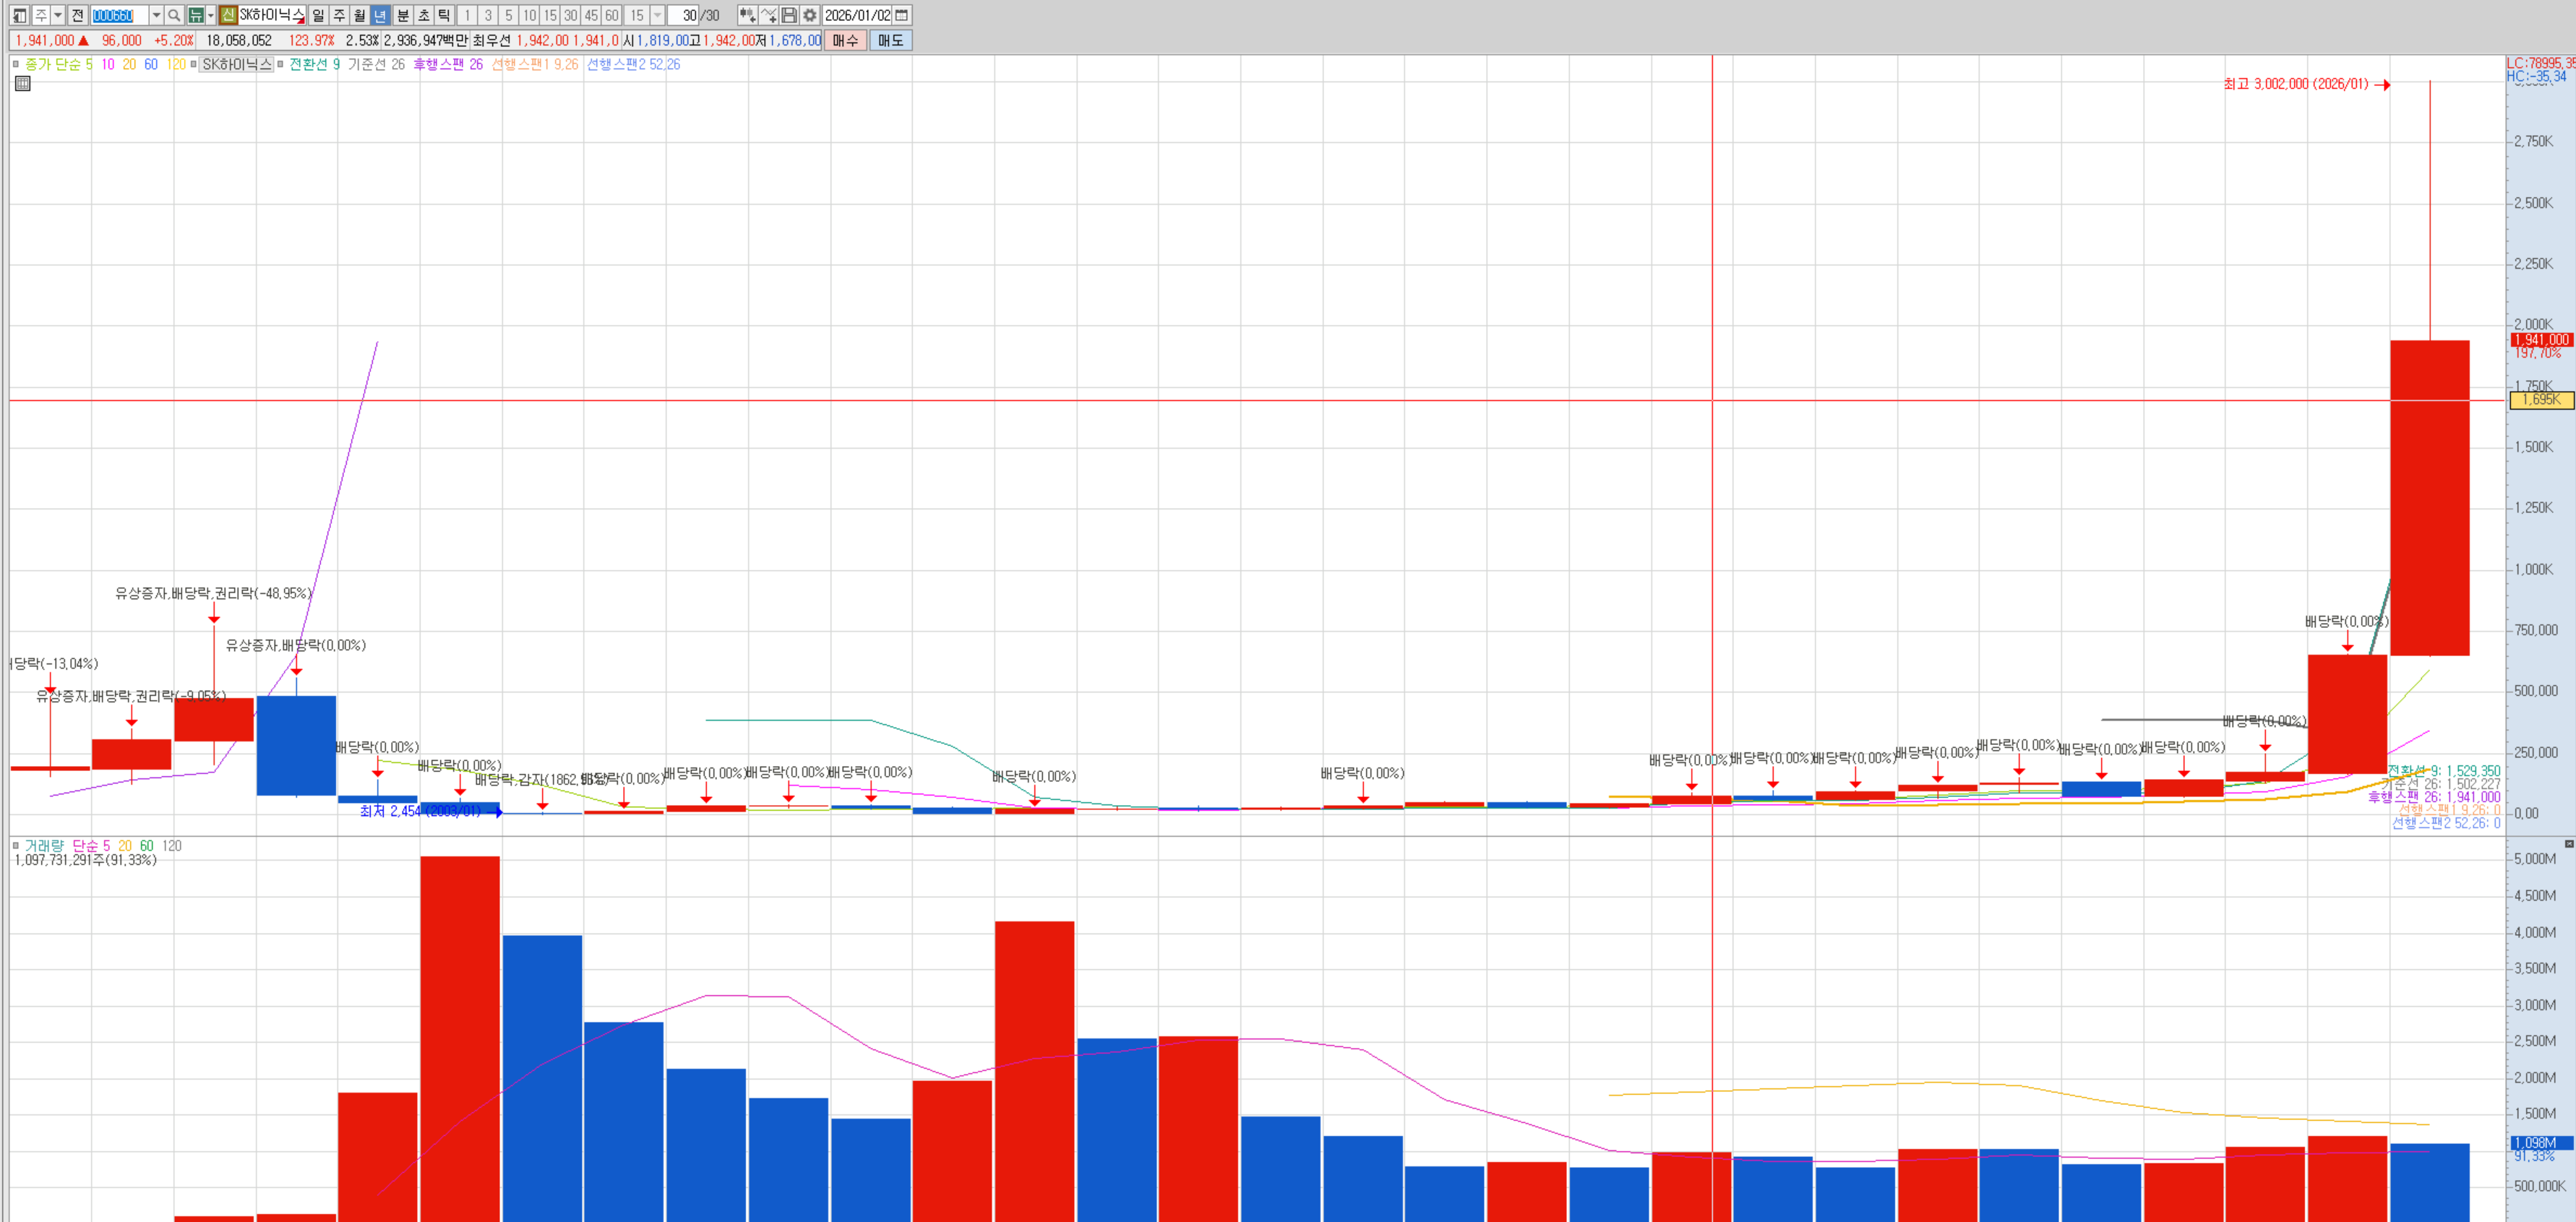Switch chart period to 분 (minute)

(403, 15)
